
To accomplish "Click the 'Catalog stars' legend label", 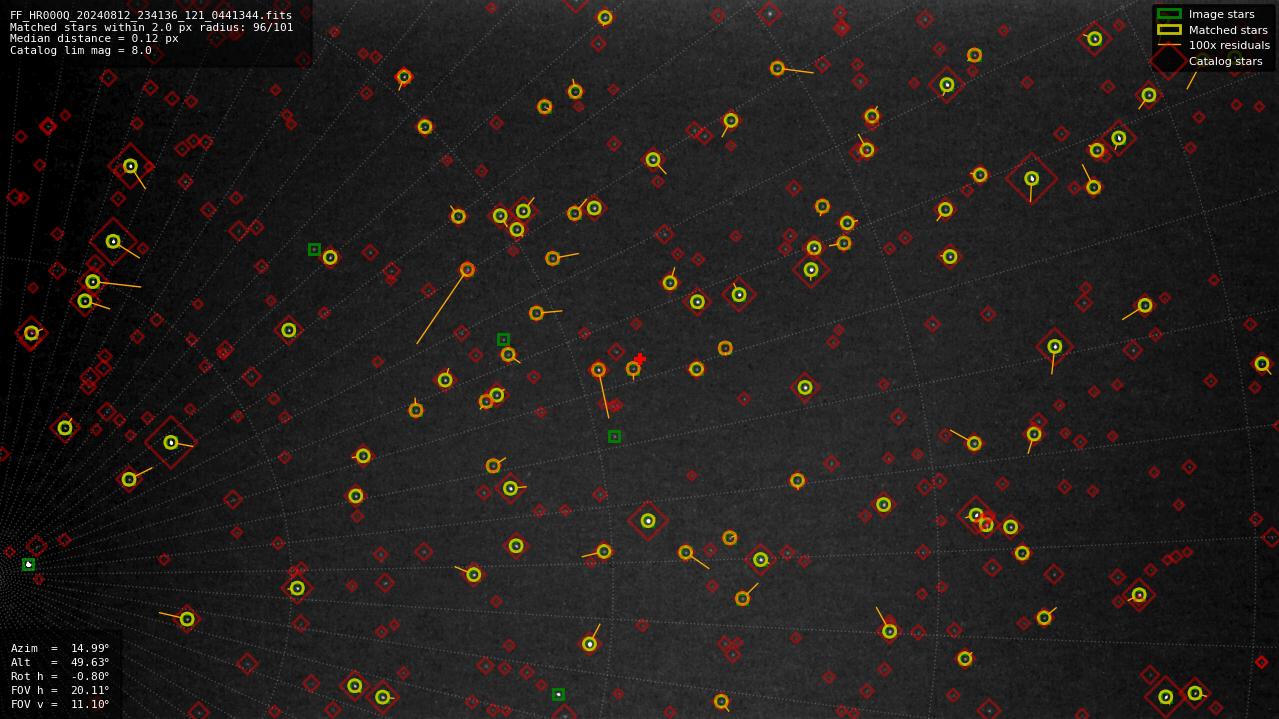I will point(1225,61).
